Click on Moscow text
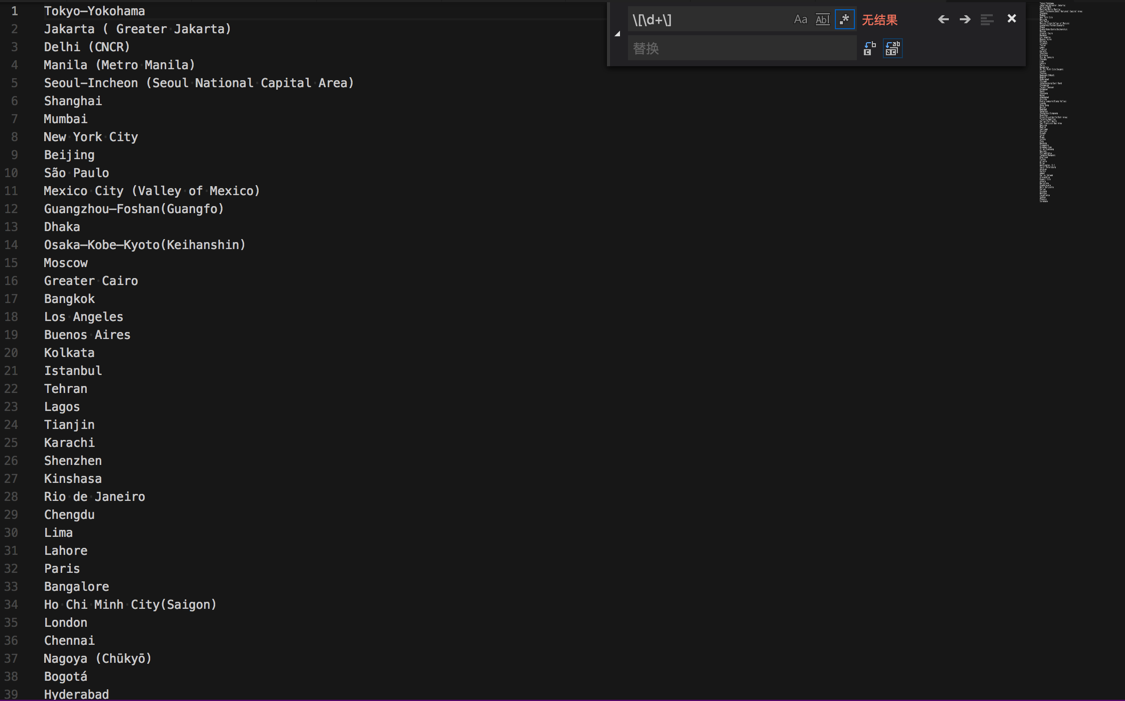This screenshot has height=701, width=1125. click(65, 263)
